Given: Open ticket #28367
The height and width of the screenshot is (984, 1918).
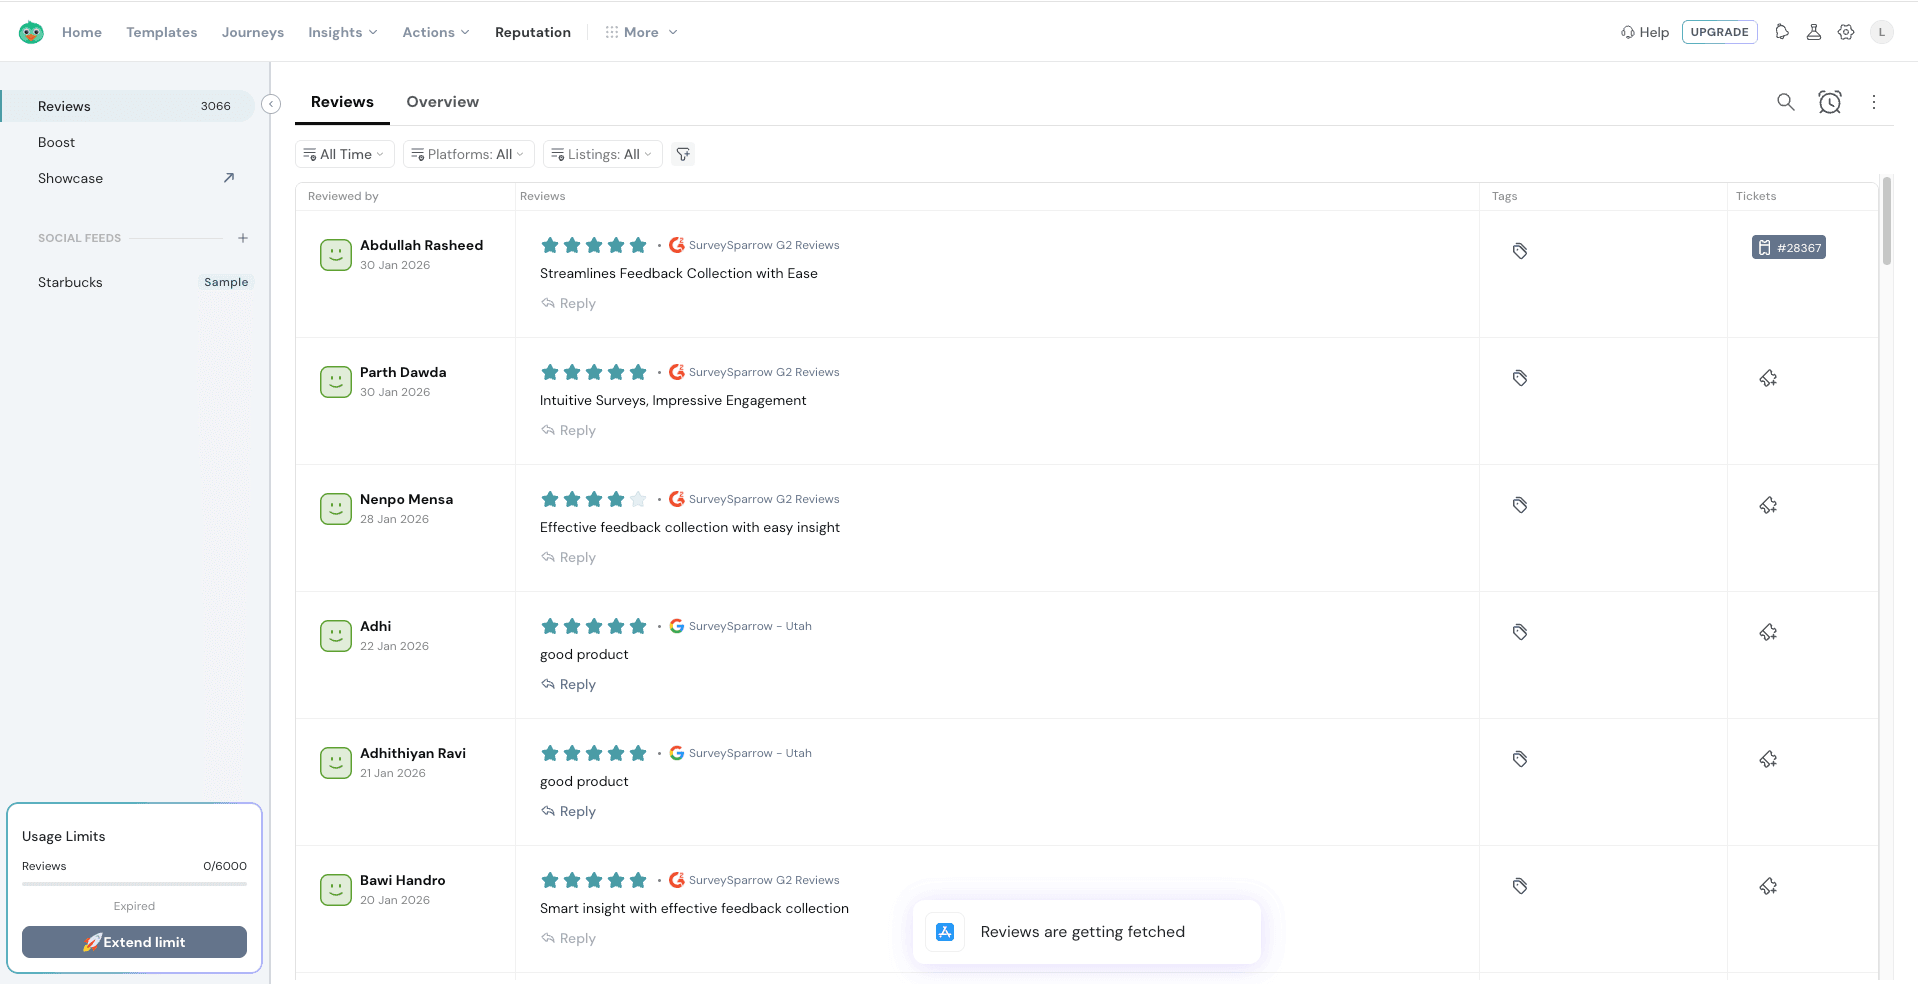Looking at the screenshot, I should click(1788, 247).
